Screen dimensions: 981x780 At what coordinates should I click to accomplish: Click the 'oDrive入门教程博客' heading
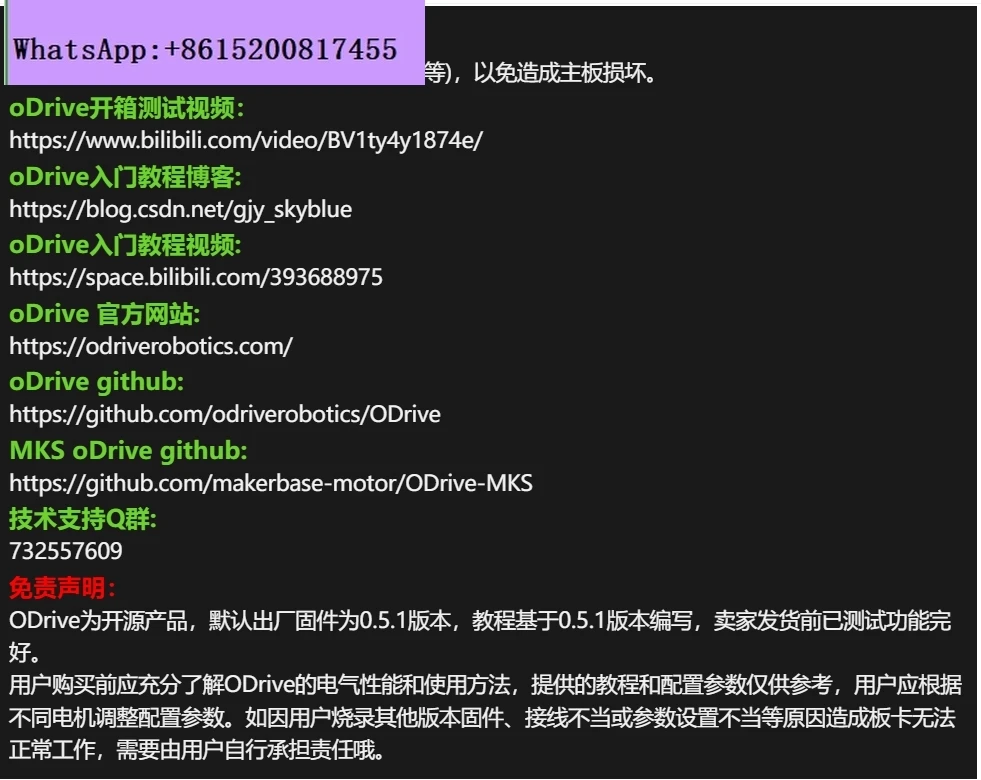[125, 177]
